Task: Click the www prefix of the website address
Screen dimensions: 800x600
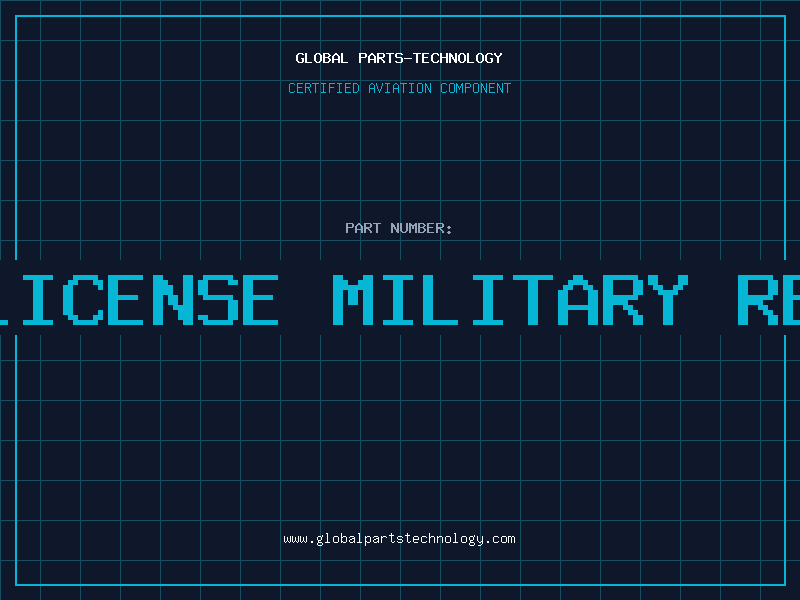Action: (x=295, y=539)
